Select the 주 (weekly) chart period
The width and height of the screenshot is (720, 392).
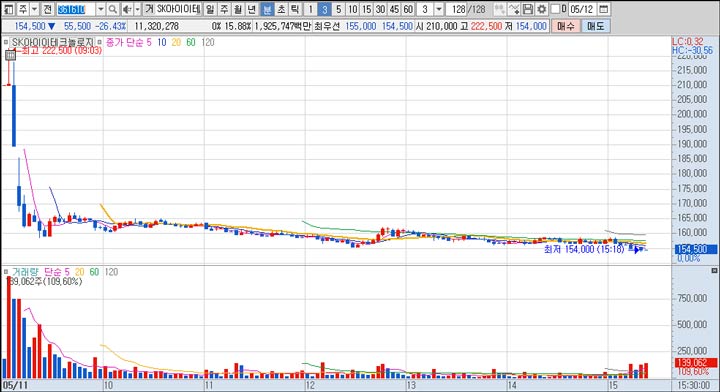click(x=224, y=9)
